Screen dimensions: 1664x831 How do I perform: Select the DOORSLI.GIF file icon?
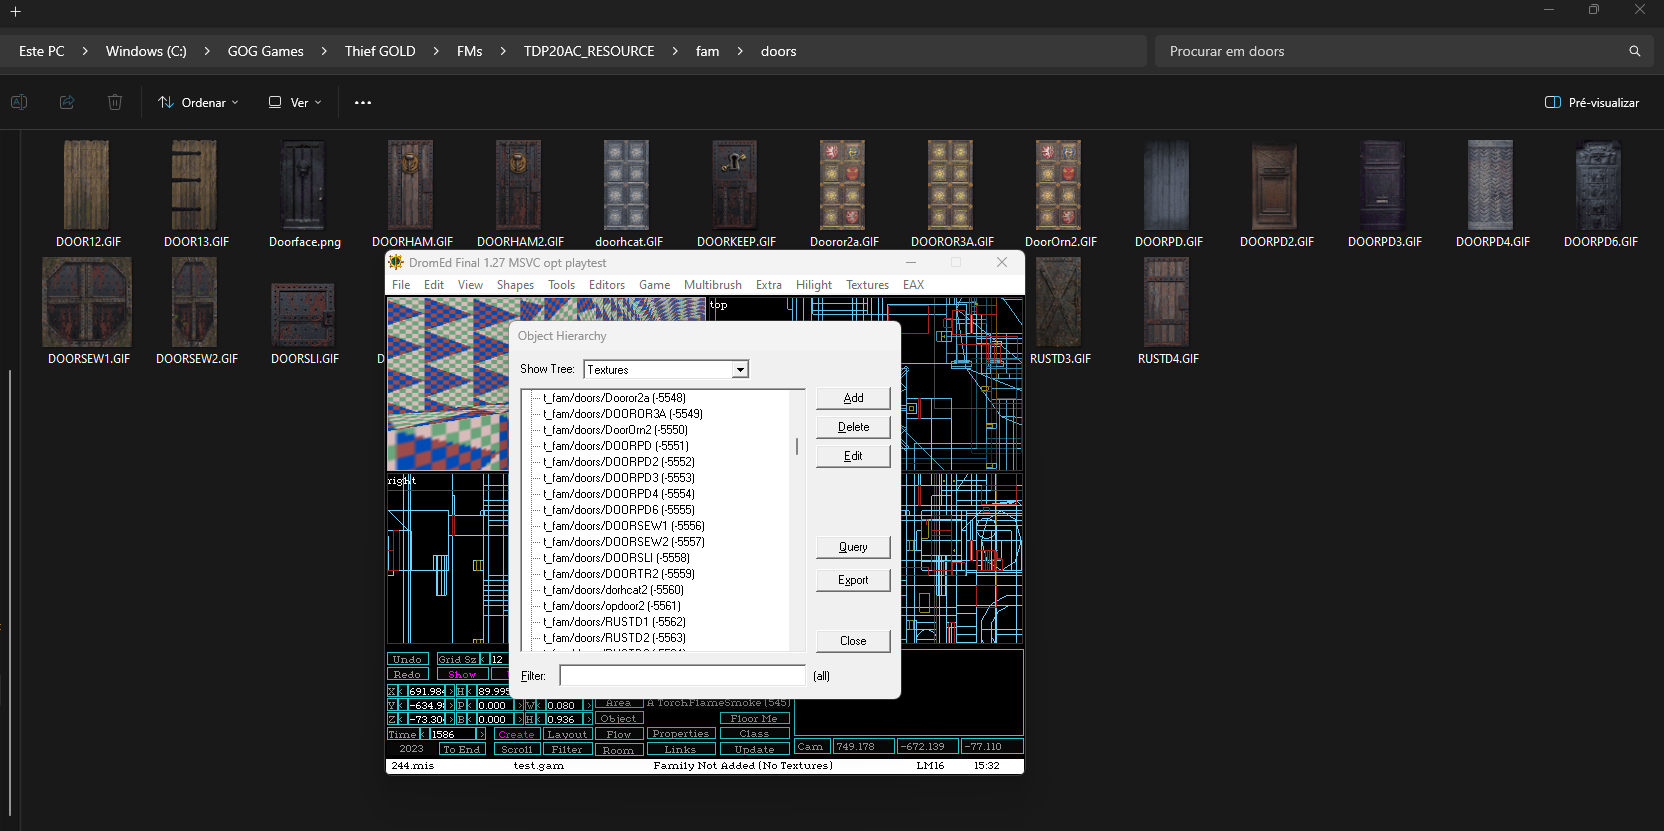click(303, 314)
